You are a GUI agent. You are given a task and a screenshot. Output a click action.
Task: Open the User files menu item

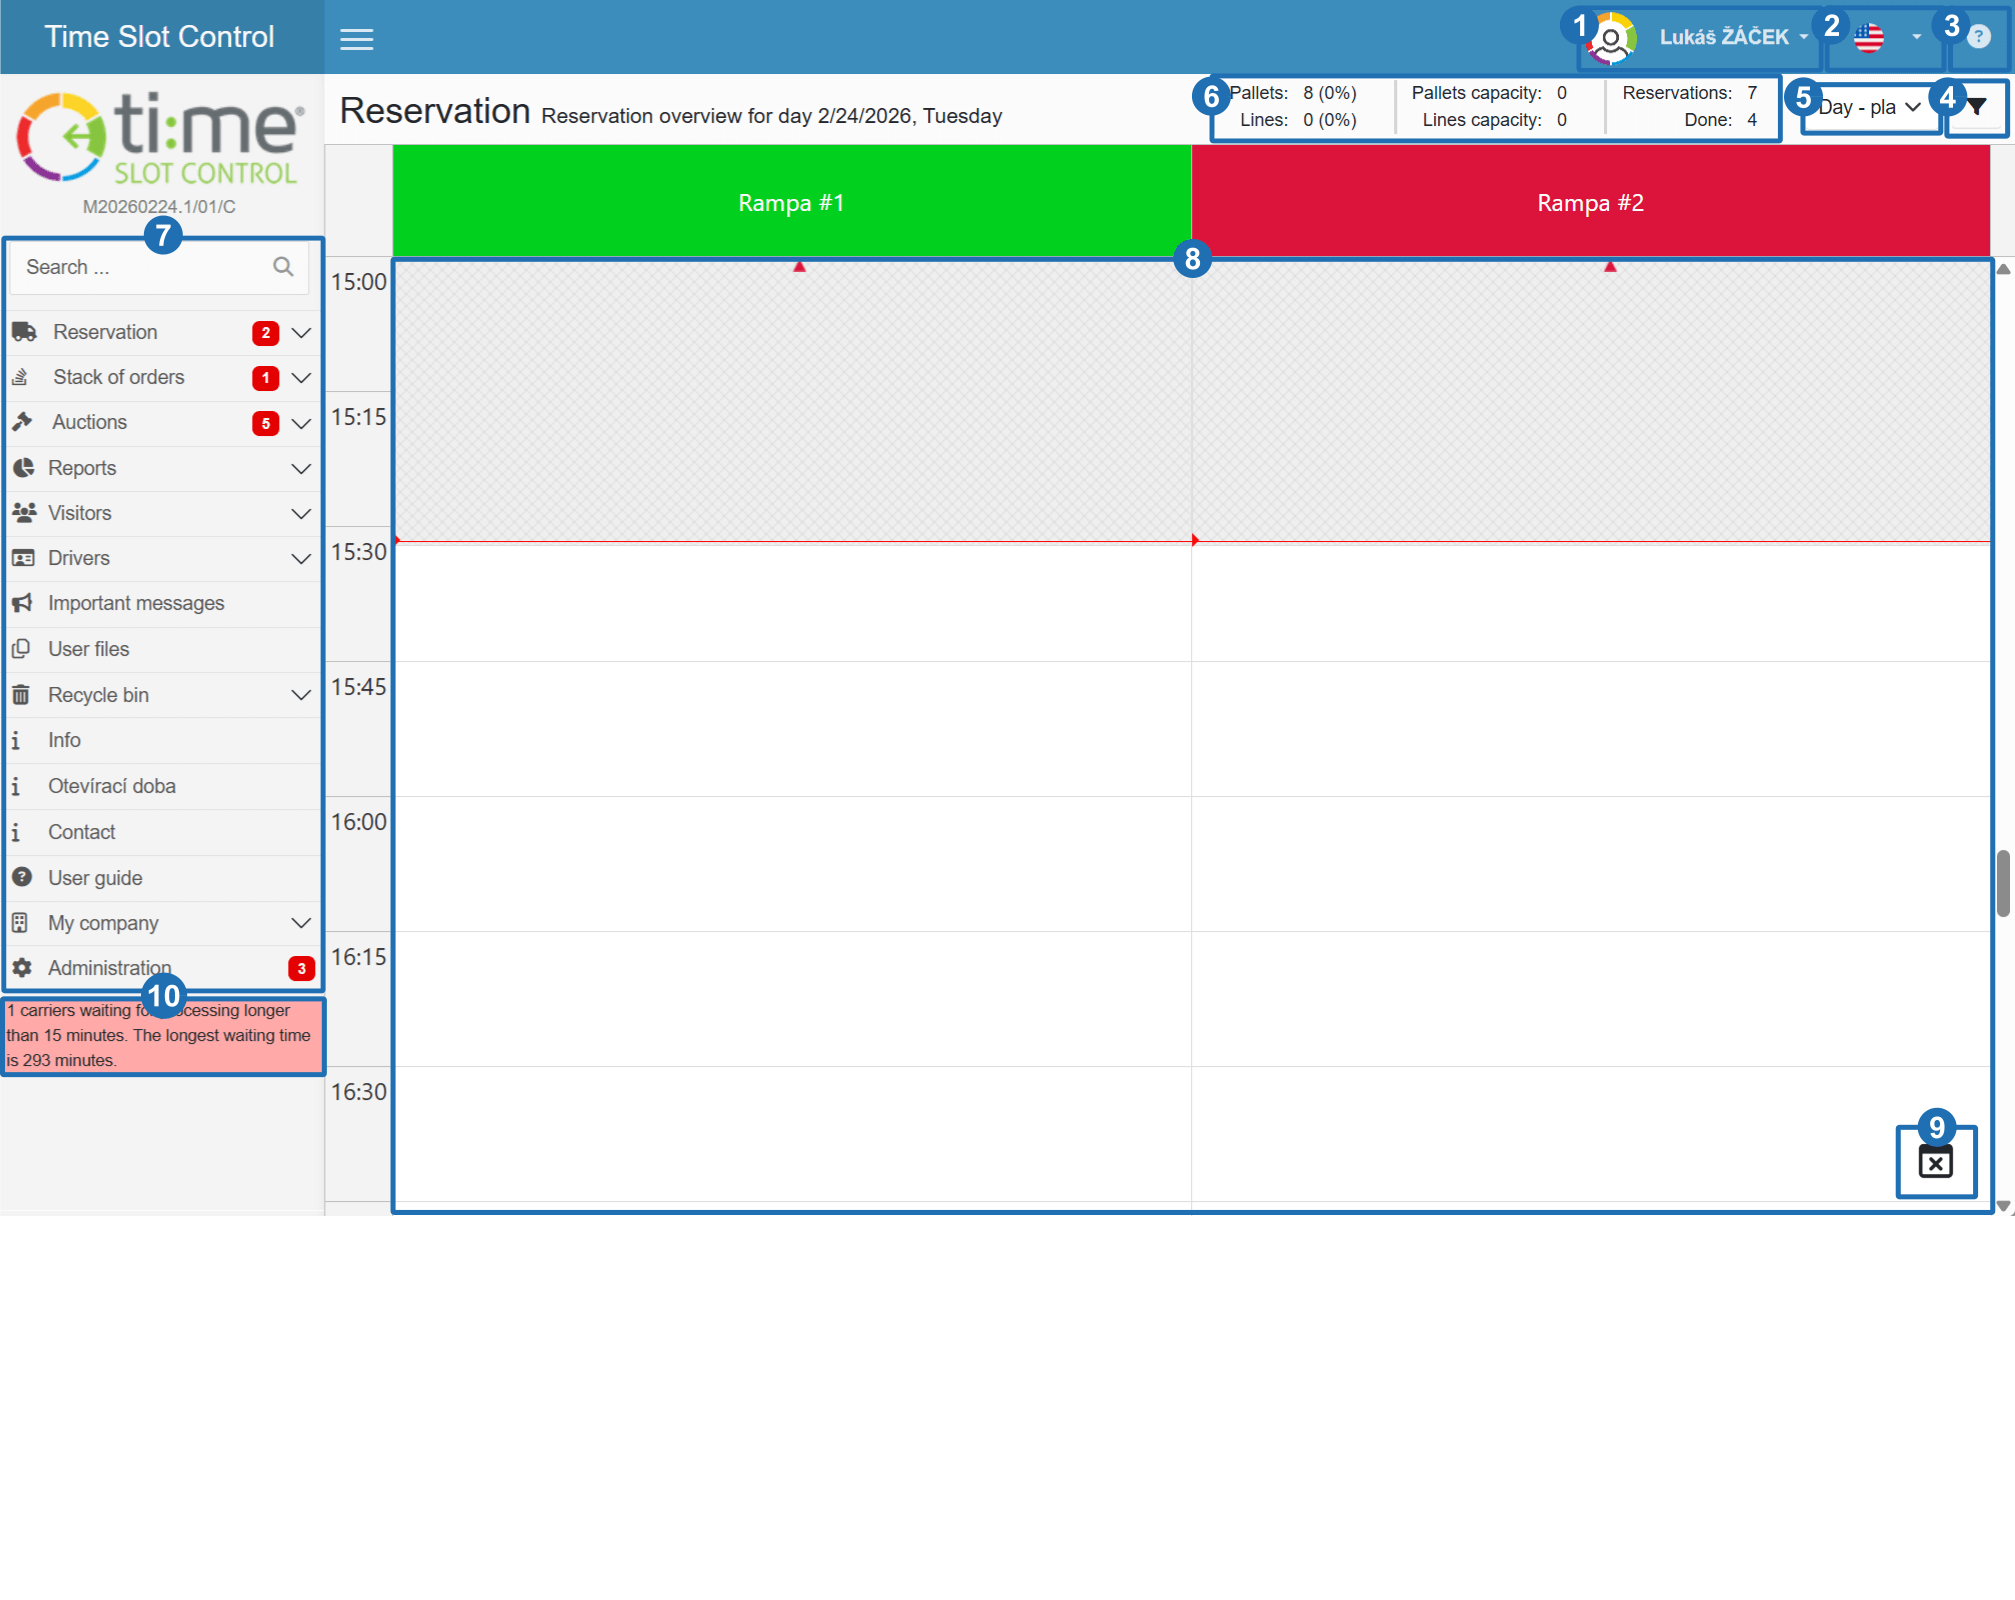(88, 649)
